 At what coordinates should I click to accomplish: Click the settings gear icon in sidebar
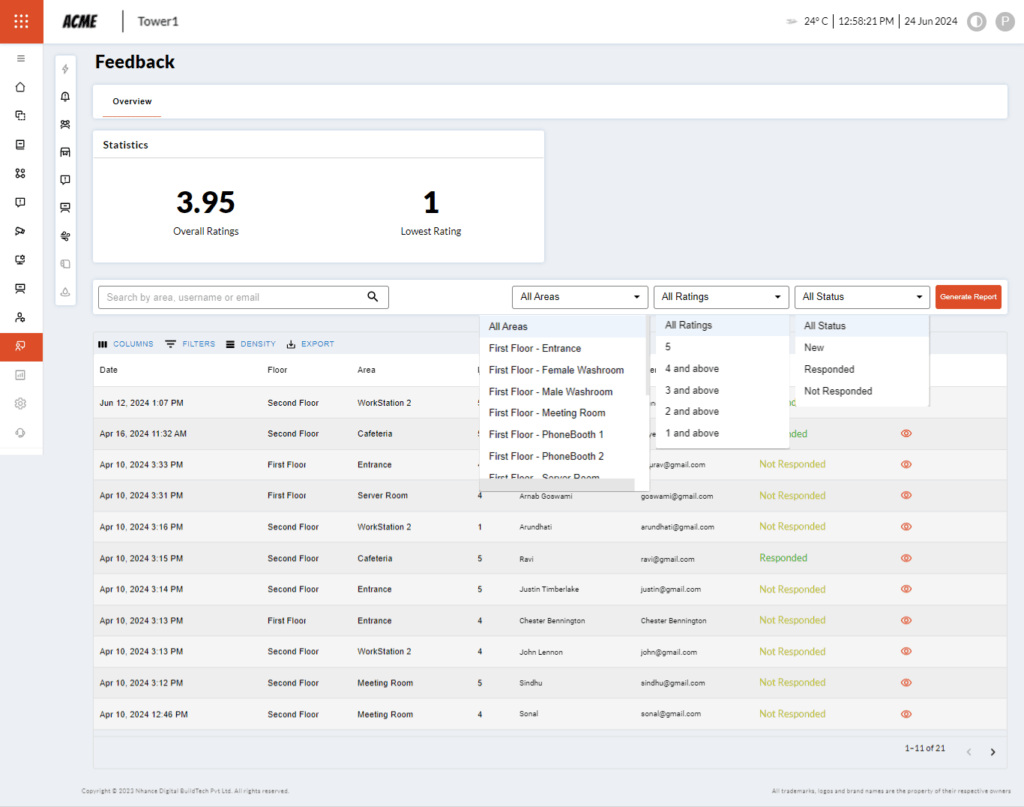click(x=20, y=404)
